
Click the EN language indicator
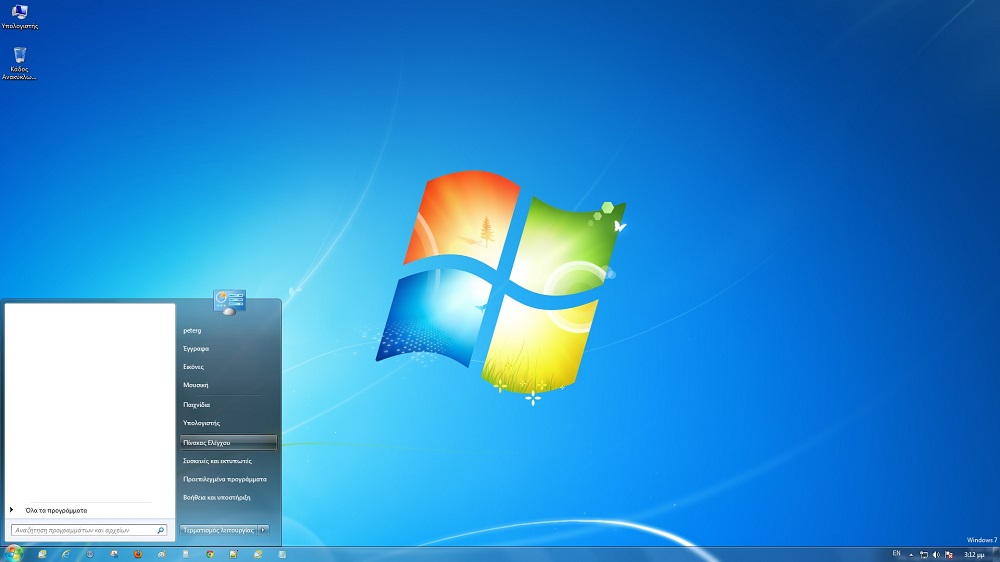click(897, 554)
